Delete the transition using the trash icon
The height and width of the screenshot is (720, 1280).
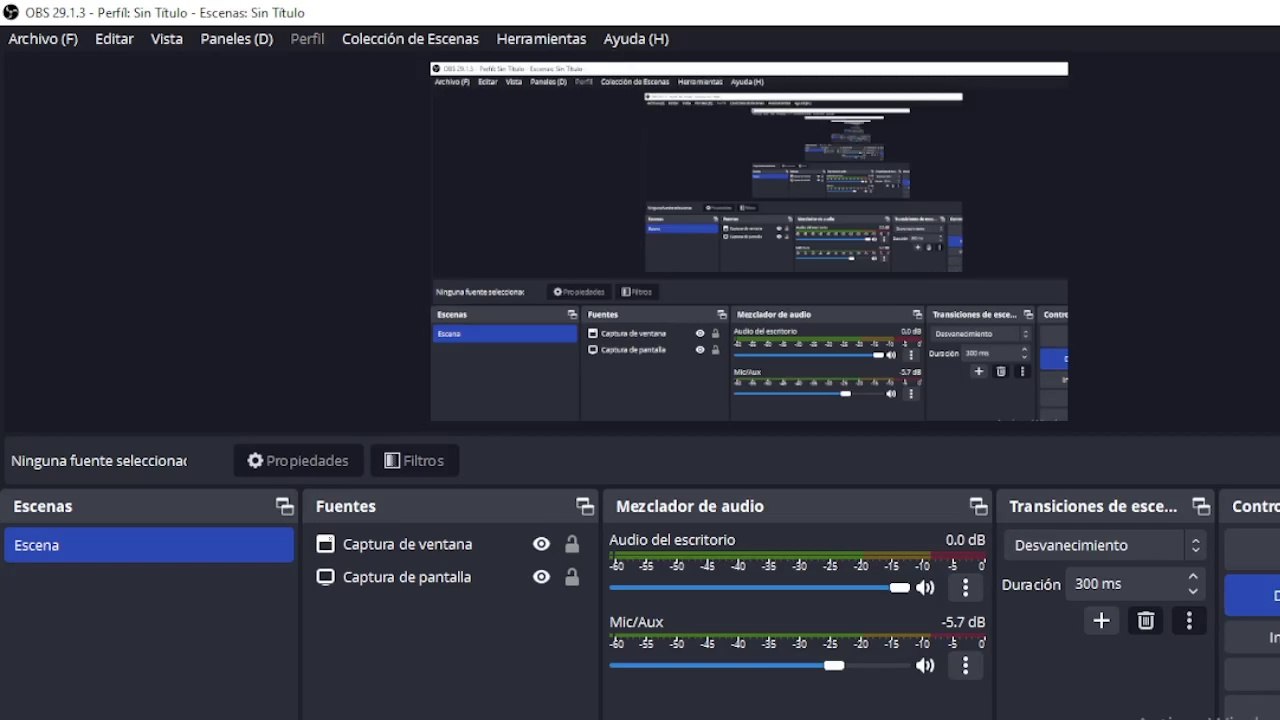1146,621
